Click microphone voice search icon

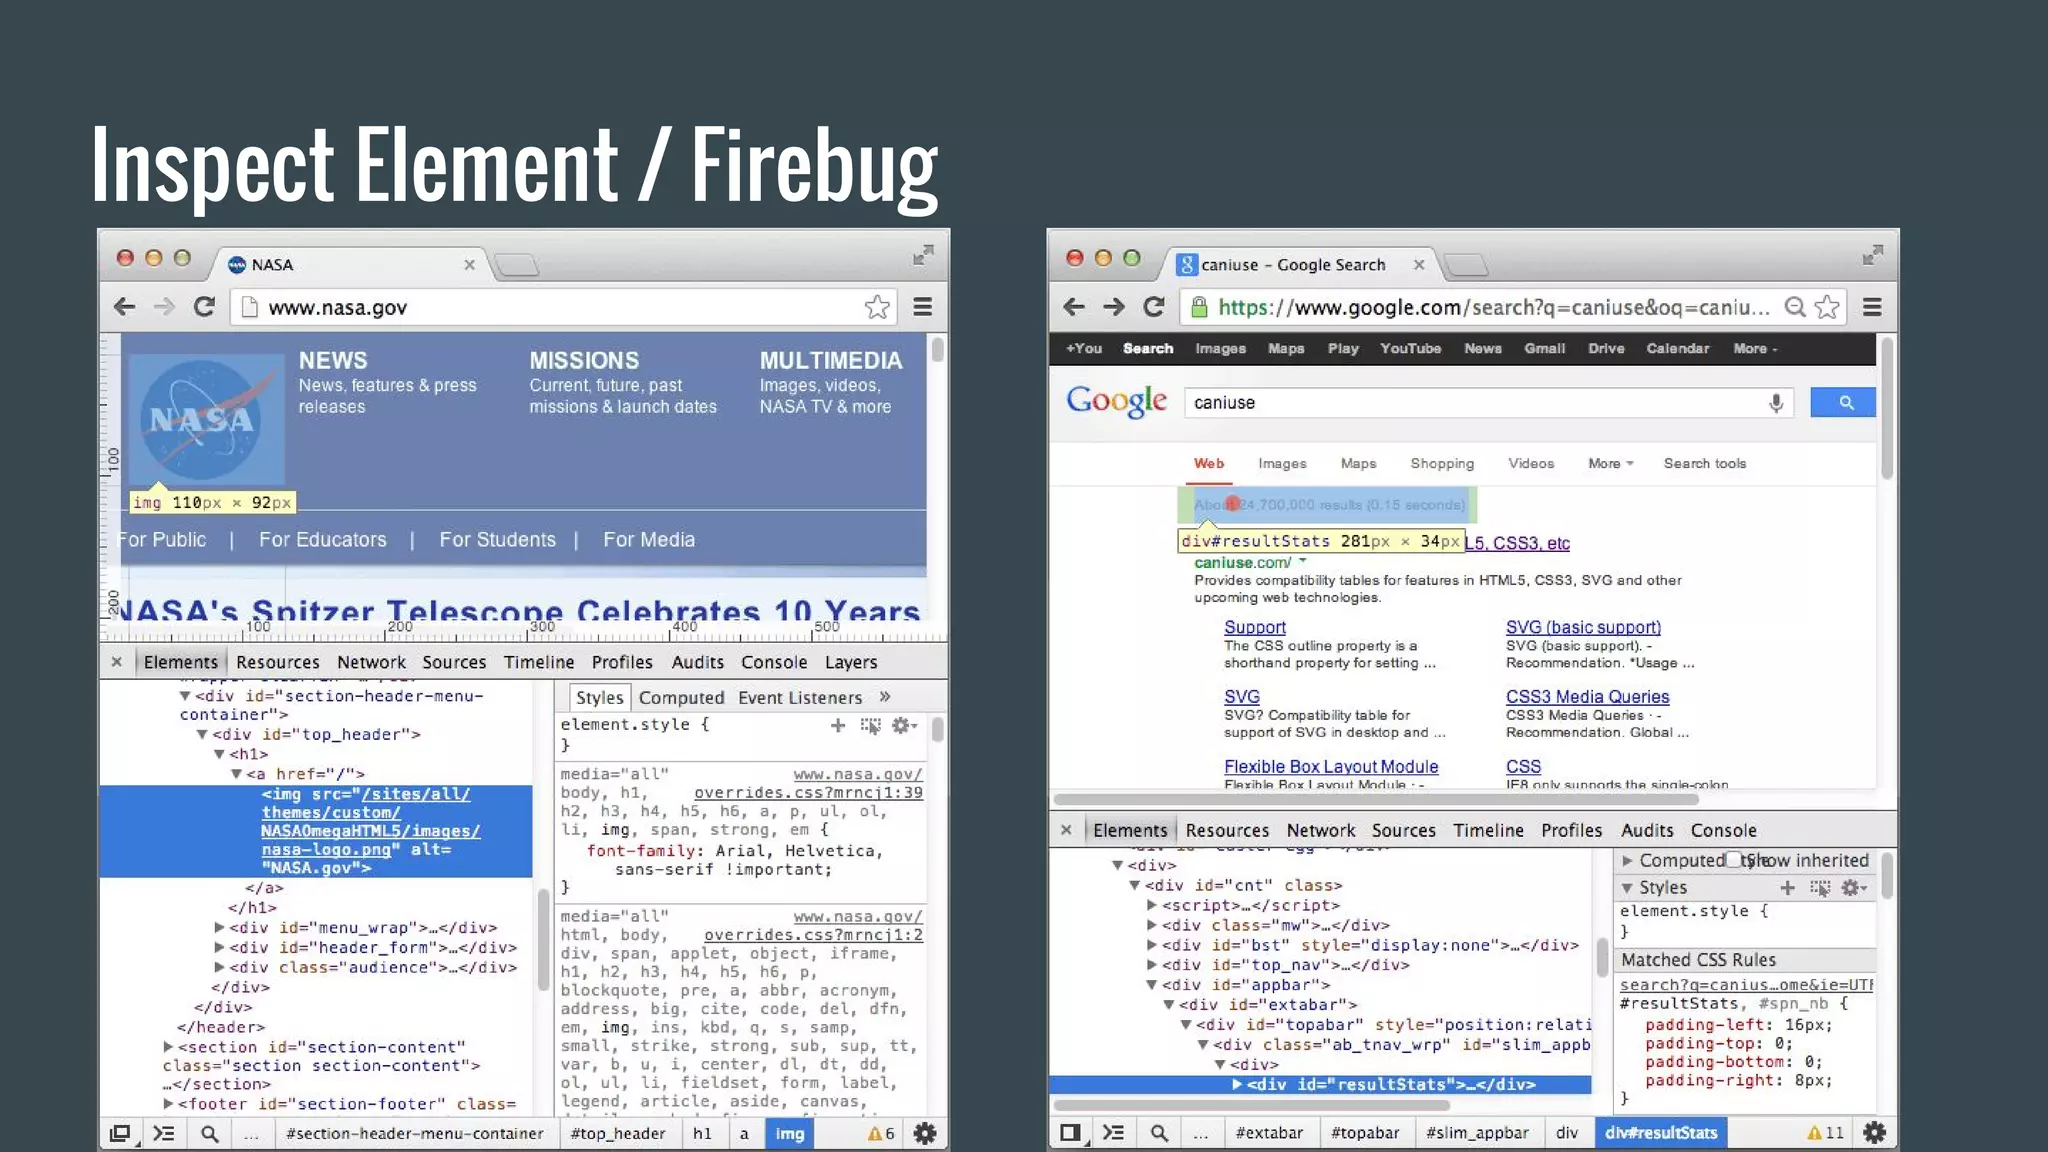(1776, 403)
